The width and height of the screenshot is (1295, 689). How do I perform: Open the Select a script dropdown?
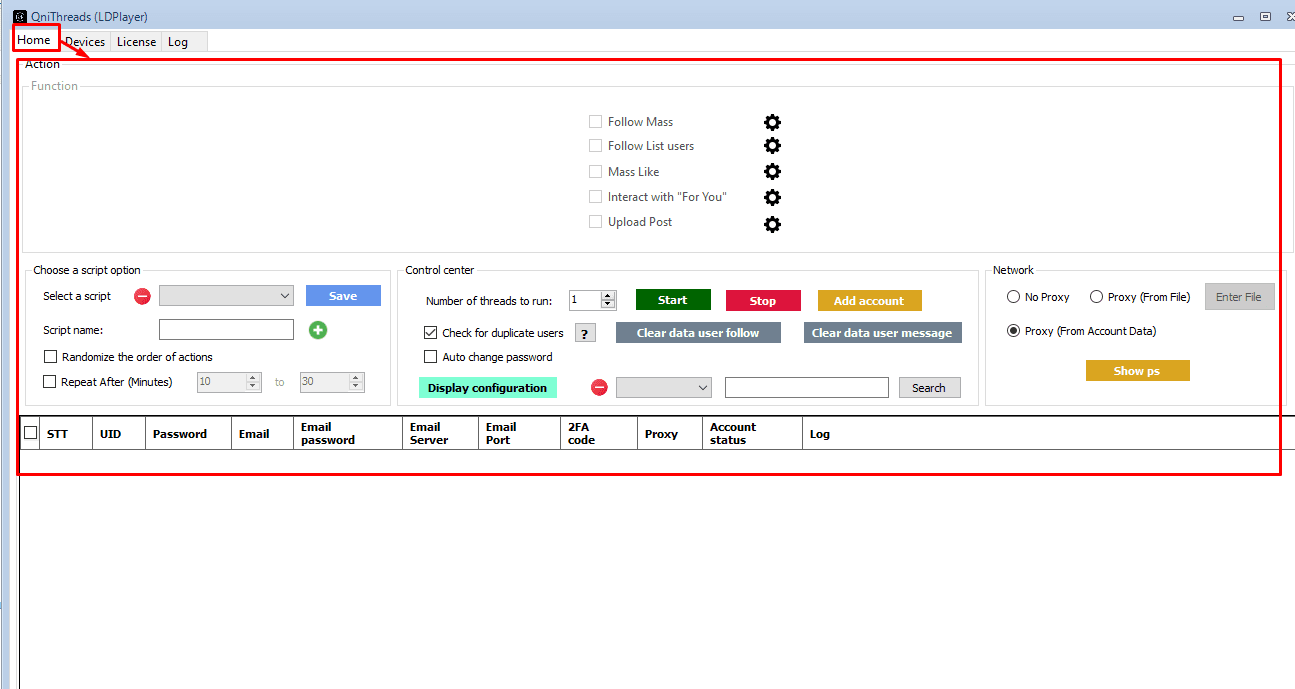click(226, 296)
